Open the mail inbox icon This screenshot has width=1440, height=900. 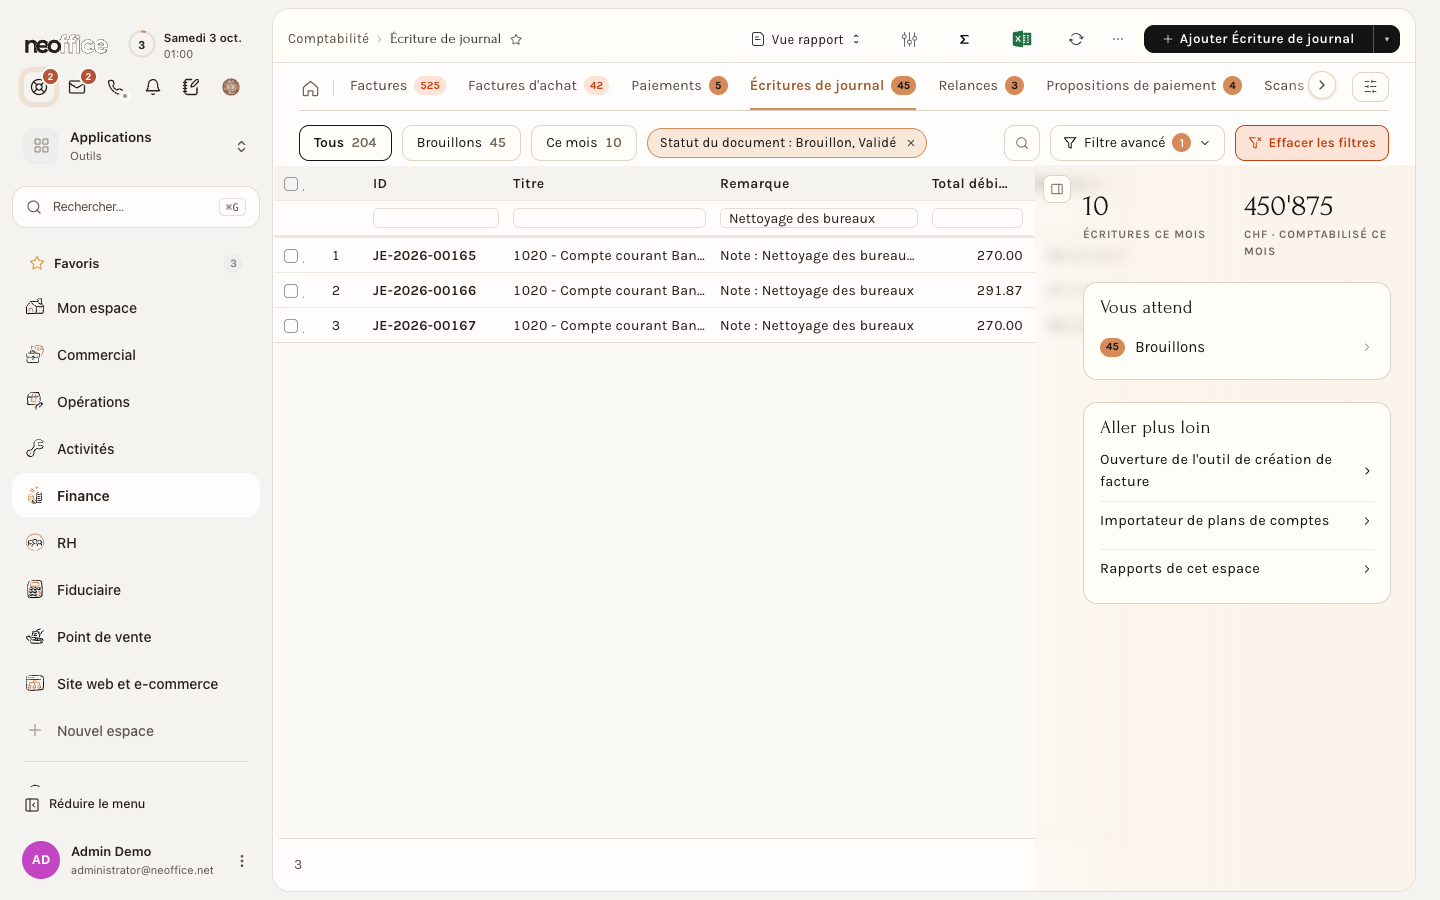tap(77, 87)
